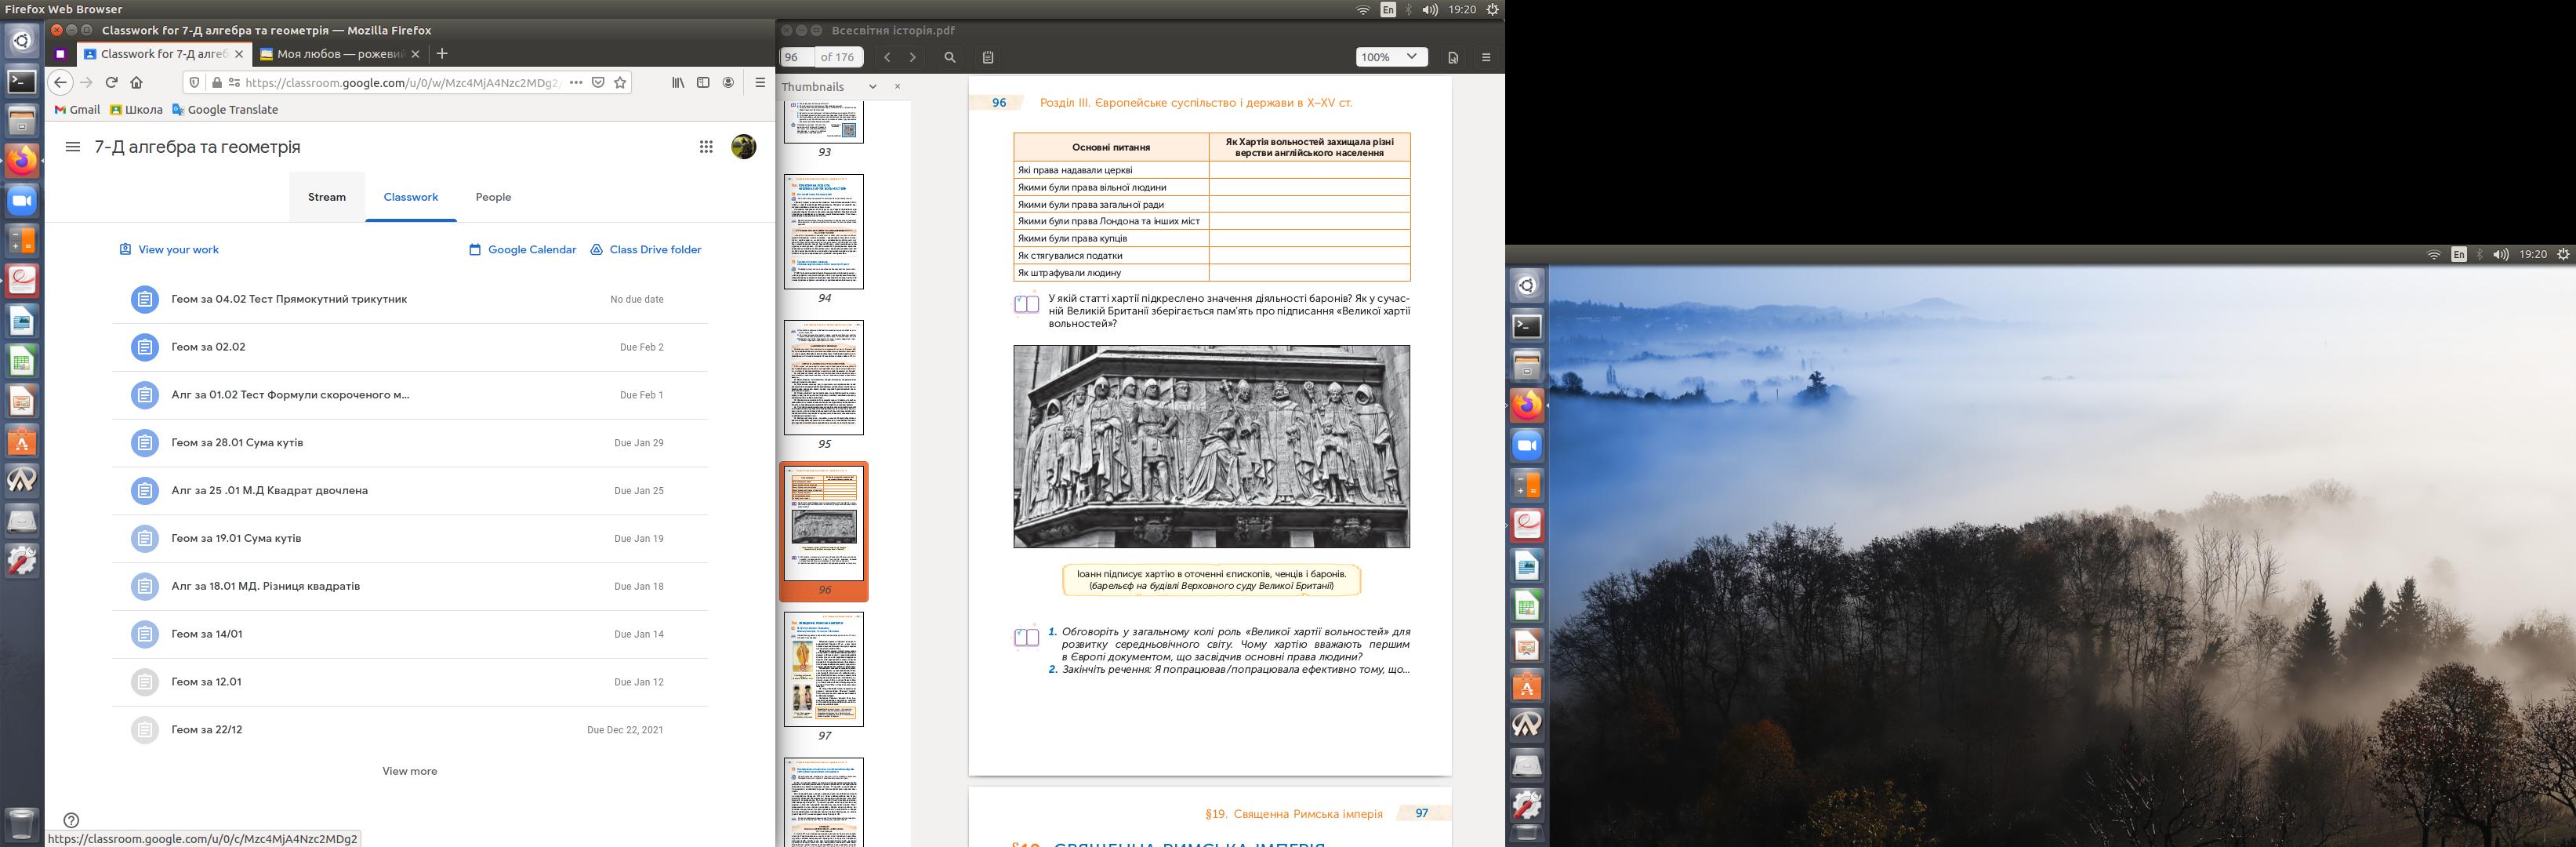Open Геом за 28.01 Сума кутів assignment

(237, 442)
